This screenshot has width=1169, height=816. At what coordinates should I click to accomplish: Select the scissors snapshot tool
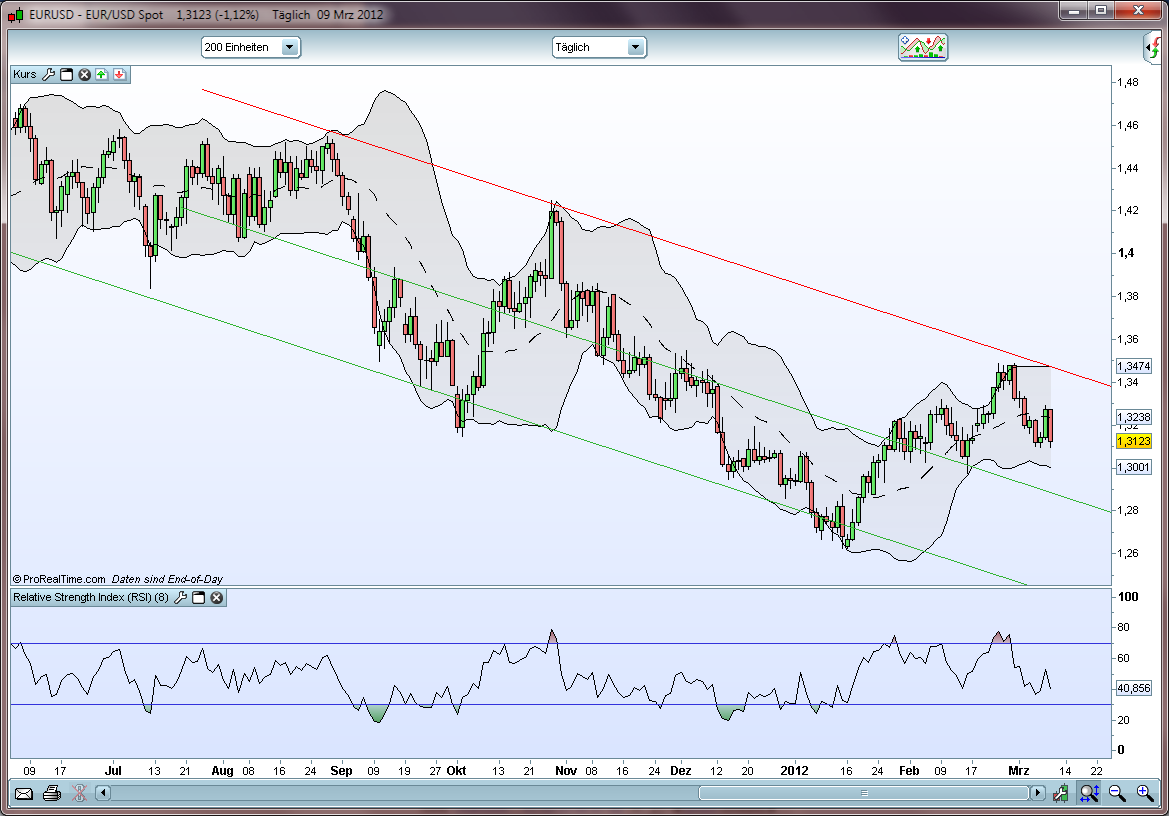pos(77,793)
